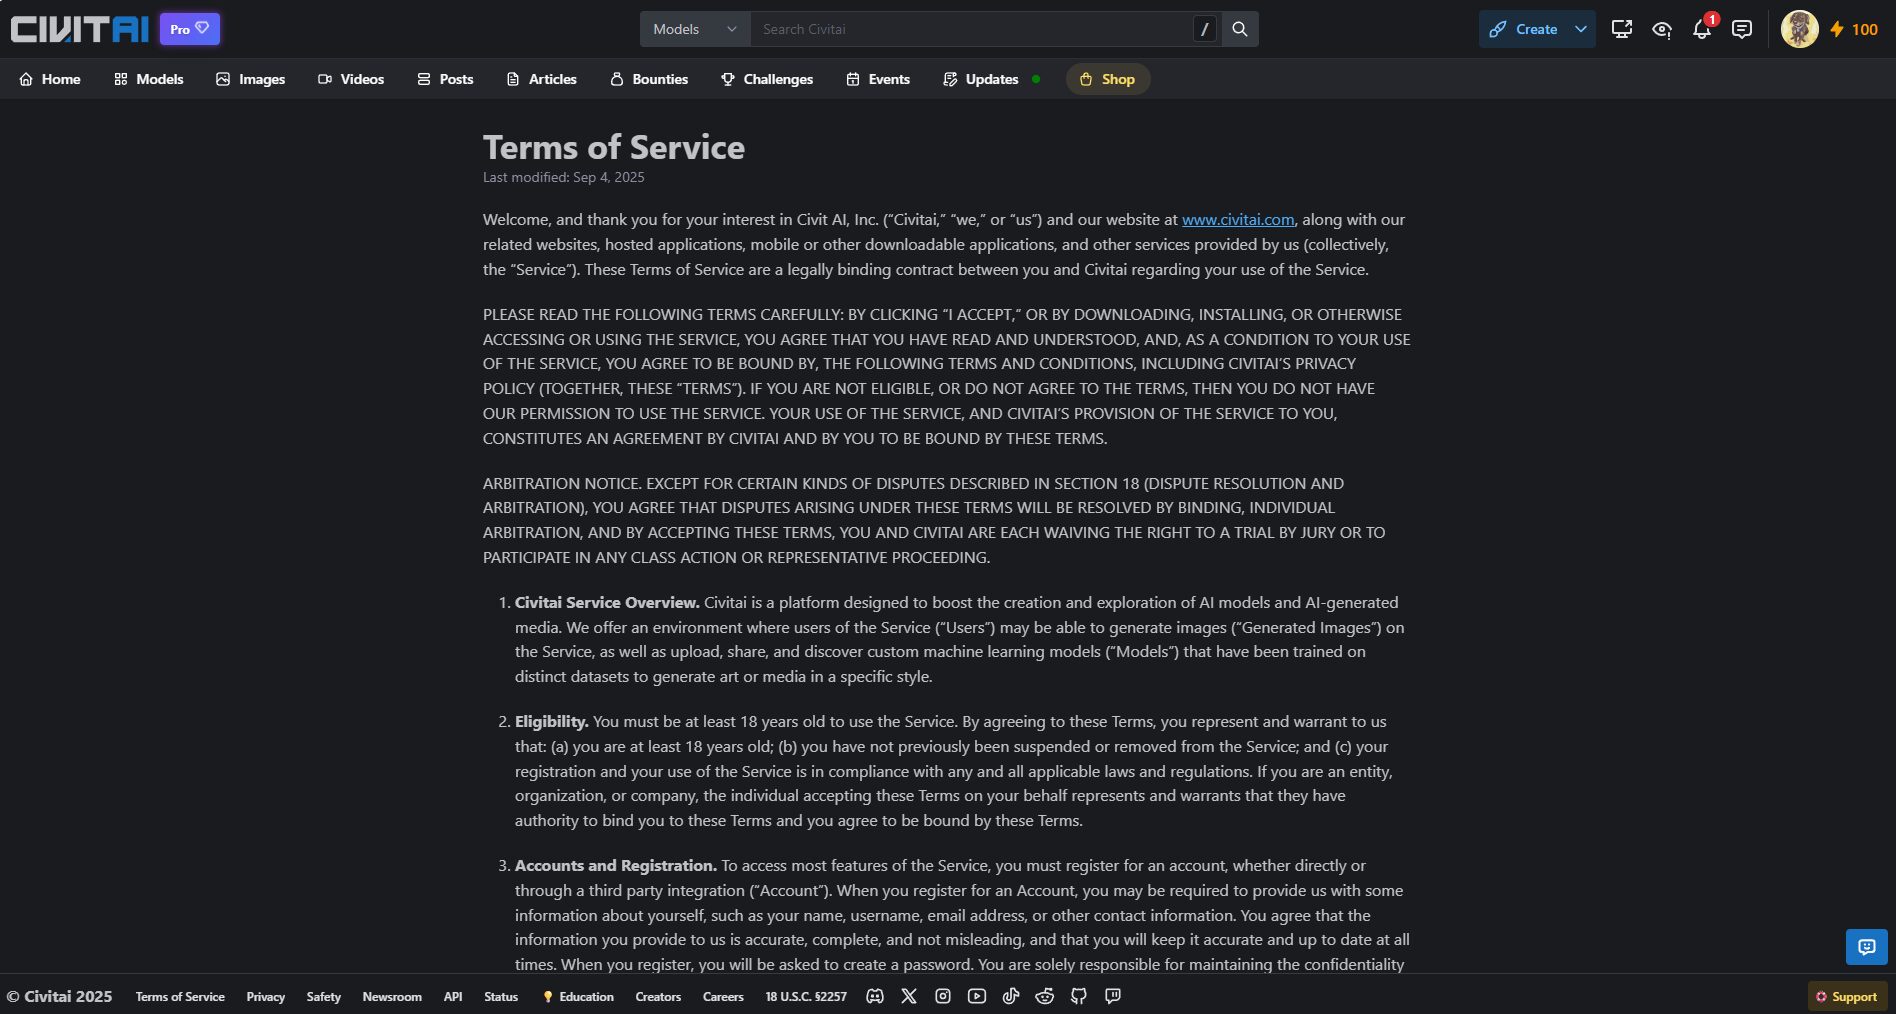Open the Models tab in navigation
The width and height of the screenshot is (1896, 1014).
[149, 79]
